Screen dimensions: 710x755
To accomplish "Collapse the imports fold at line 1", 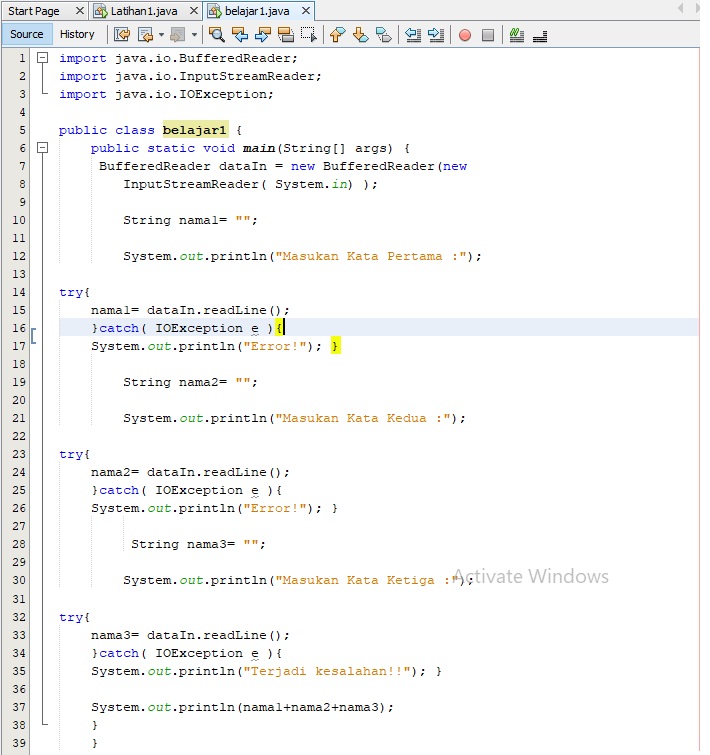I will click(x=43, y=58).
